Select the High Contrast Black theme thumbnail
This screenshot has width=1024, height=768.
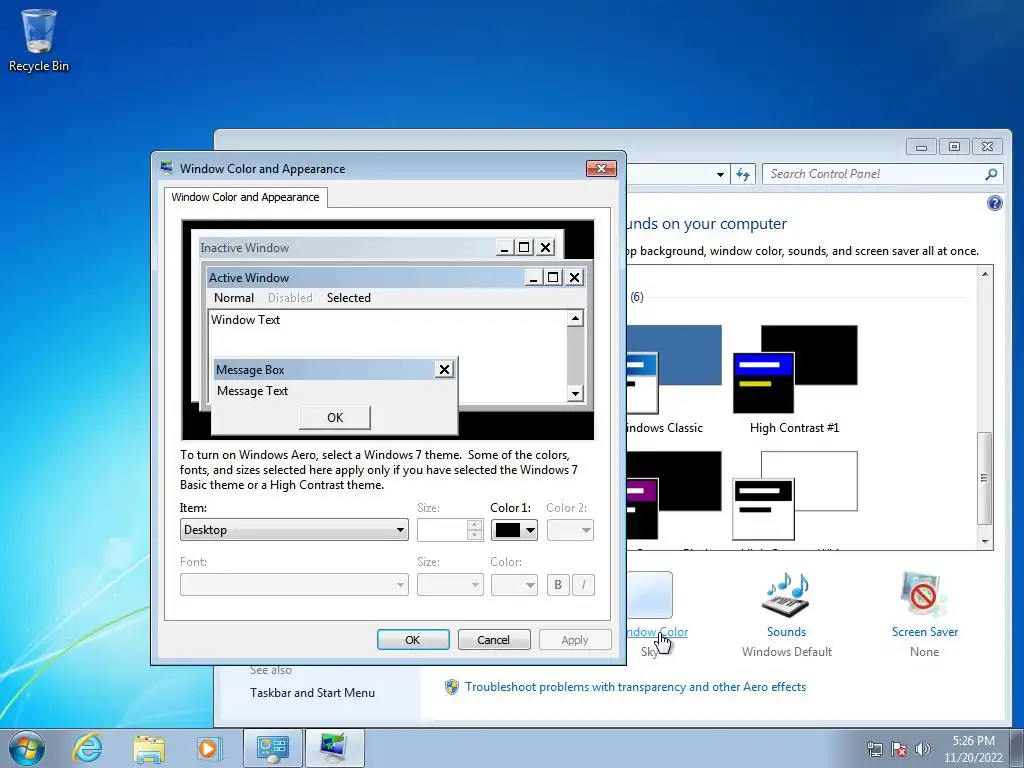pyautogui.click(x=674, y=495)
